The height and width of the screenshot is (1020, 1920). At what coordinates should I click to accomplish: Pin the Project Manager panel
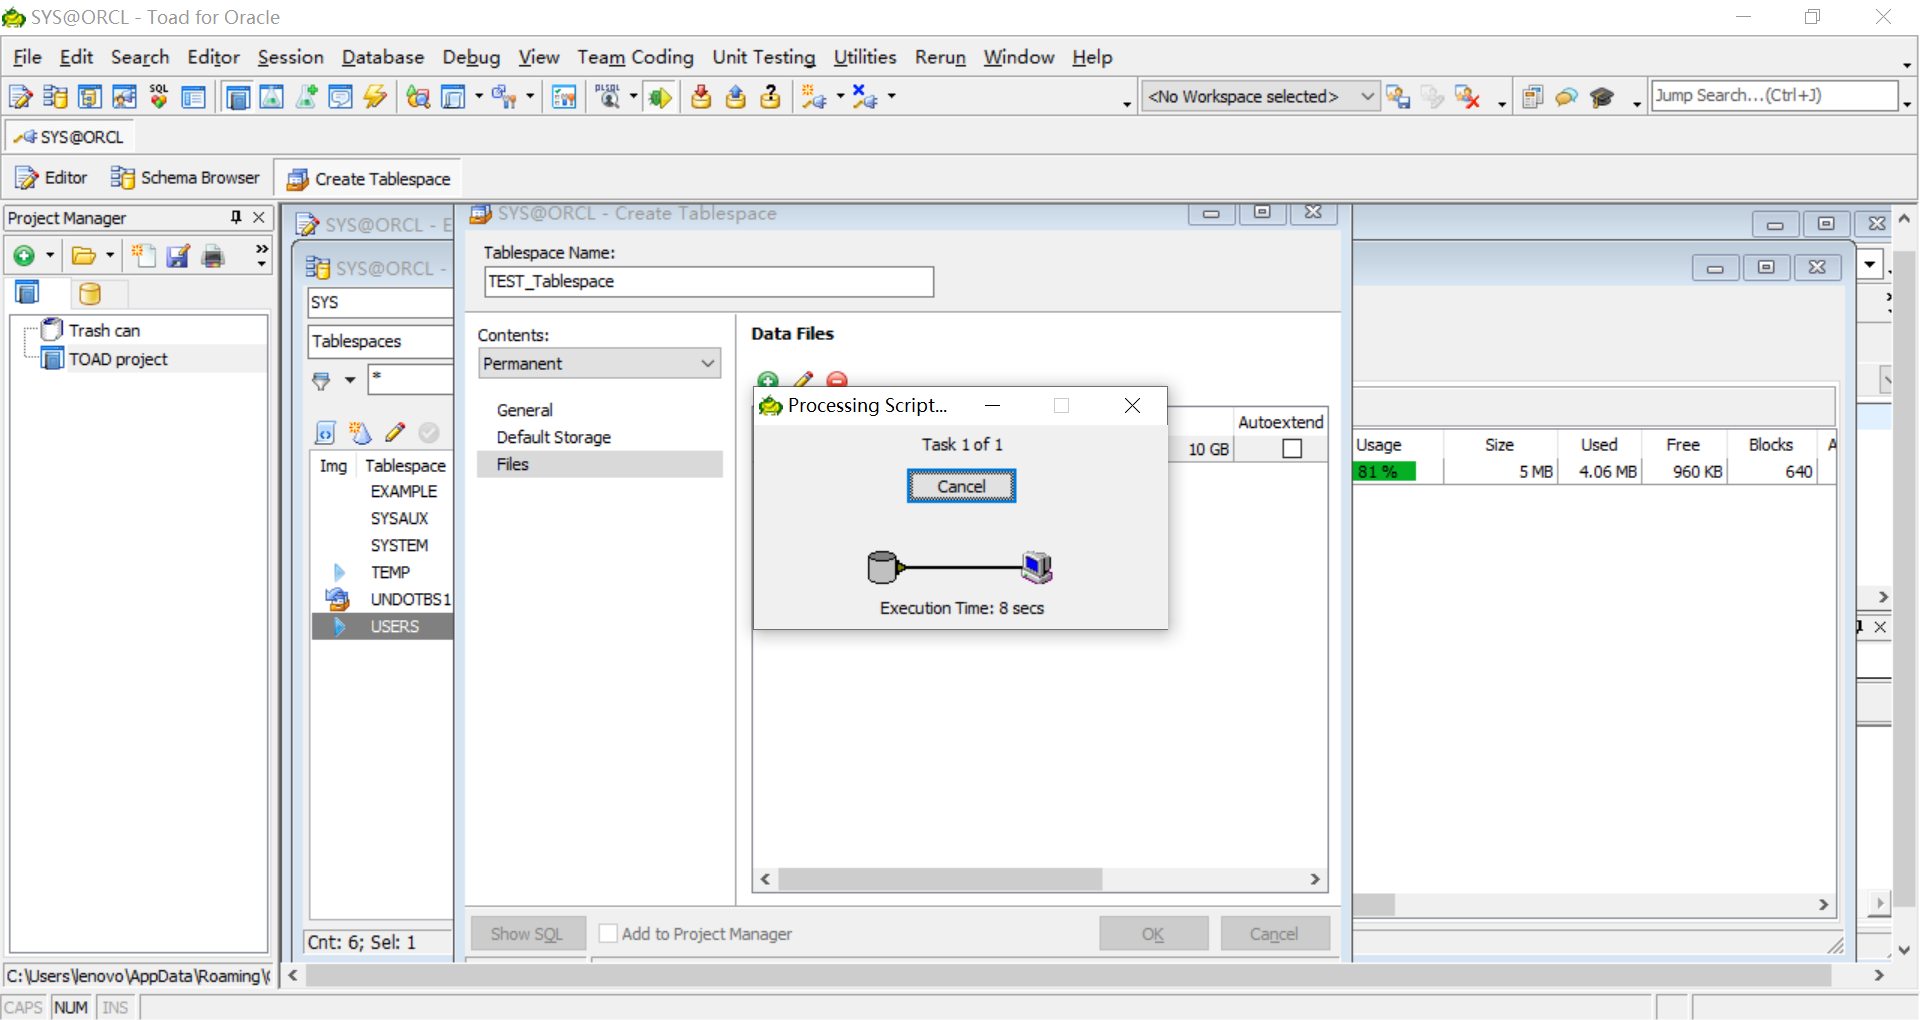(x=236, y=217)
